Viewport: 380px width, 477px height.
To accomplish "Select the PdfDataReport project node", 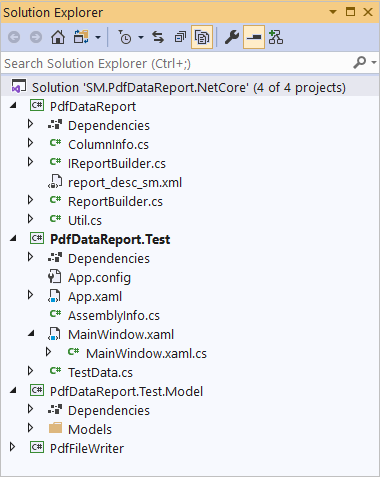I will point(93,107).
